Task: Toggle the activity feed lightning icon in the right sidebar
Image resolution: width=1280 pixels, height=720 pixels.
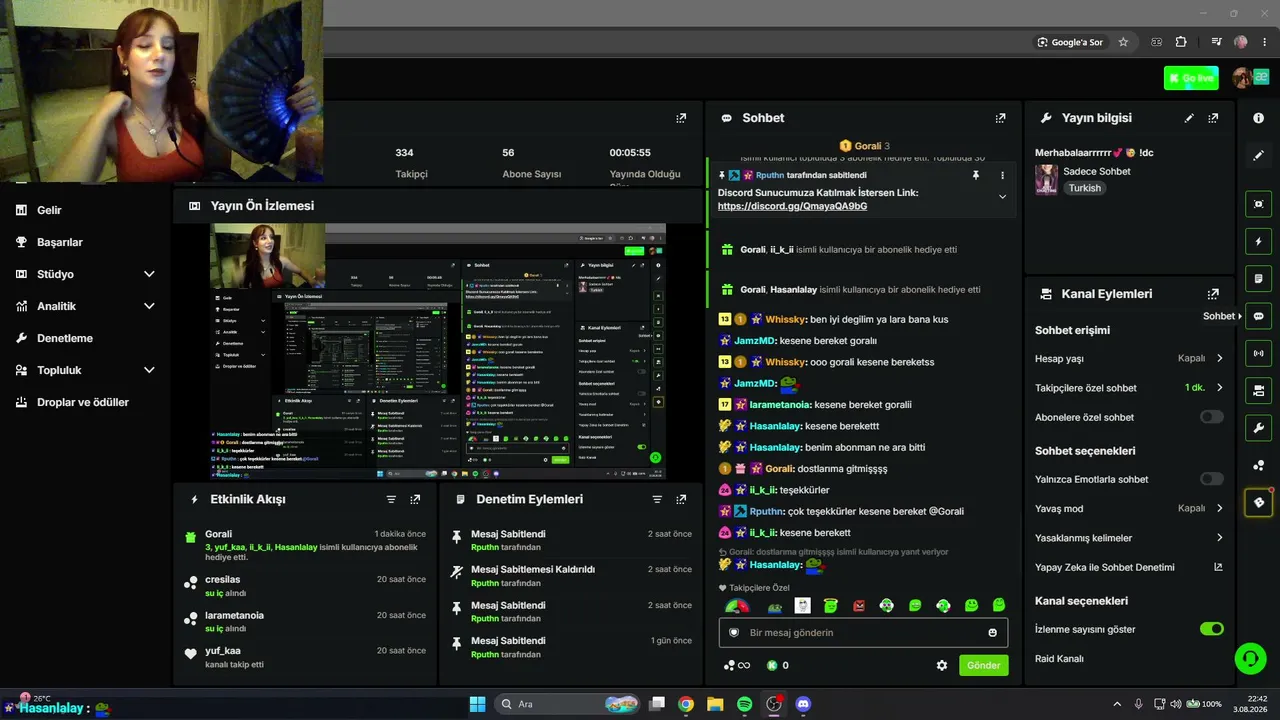Action: tap(1258, 241)
